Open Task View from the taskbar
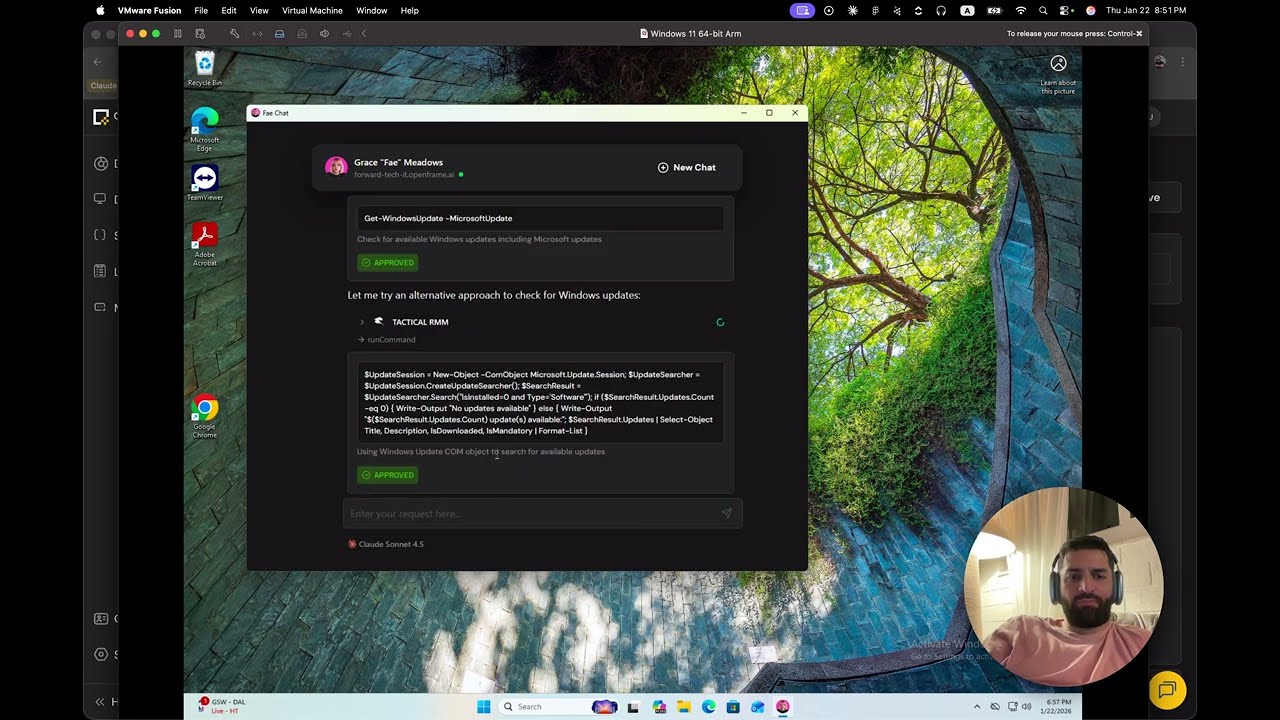The width and height of the screenshot is (1280, 720). click(633, 707)
